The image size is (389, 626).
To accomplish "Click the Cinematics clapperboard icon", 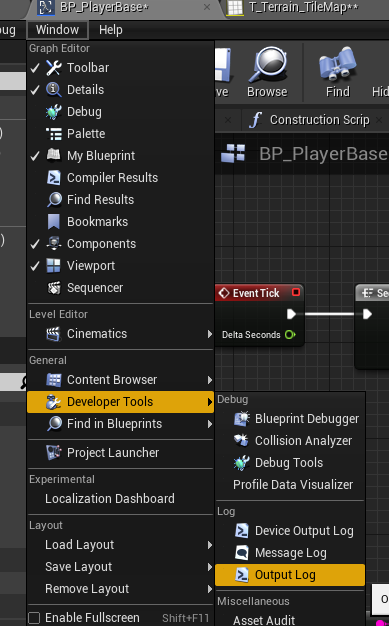I will click(54, 334).
